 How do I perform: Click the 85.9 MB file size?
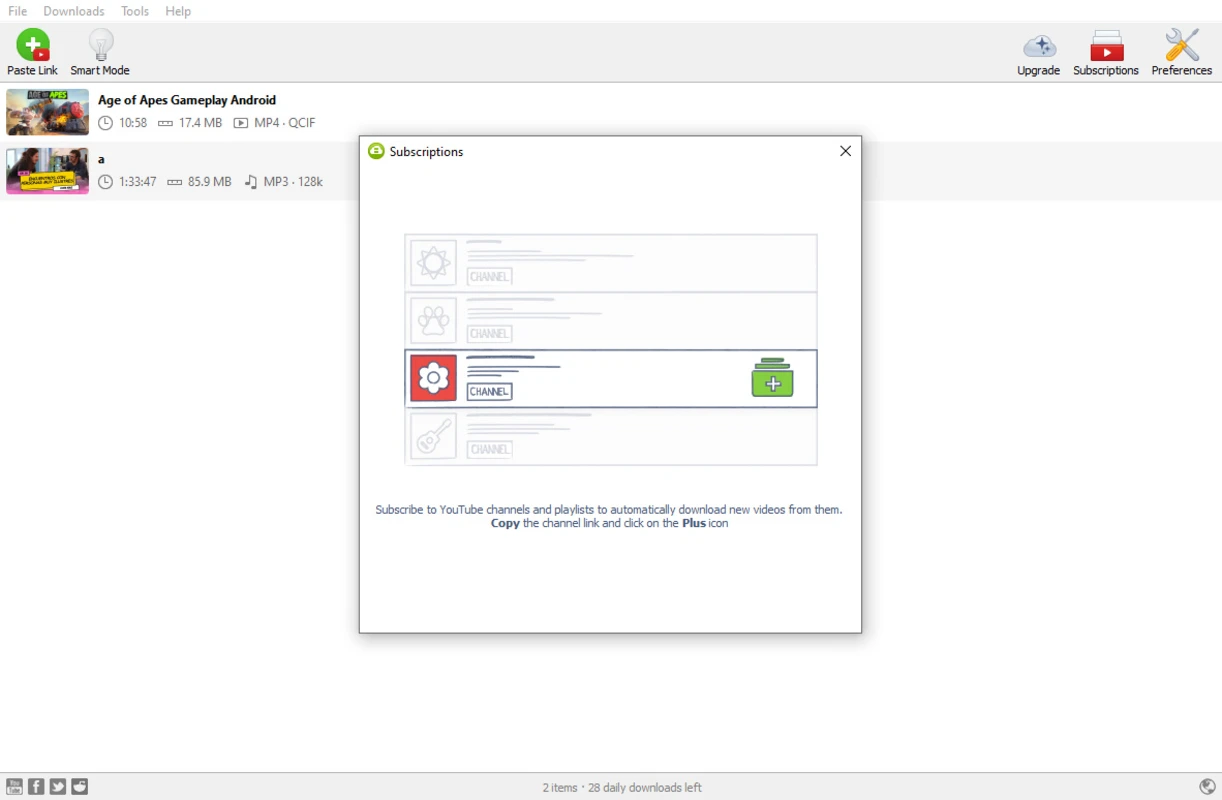[209, 182]
